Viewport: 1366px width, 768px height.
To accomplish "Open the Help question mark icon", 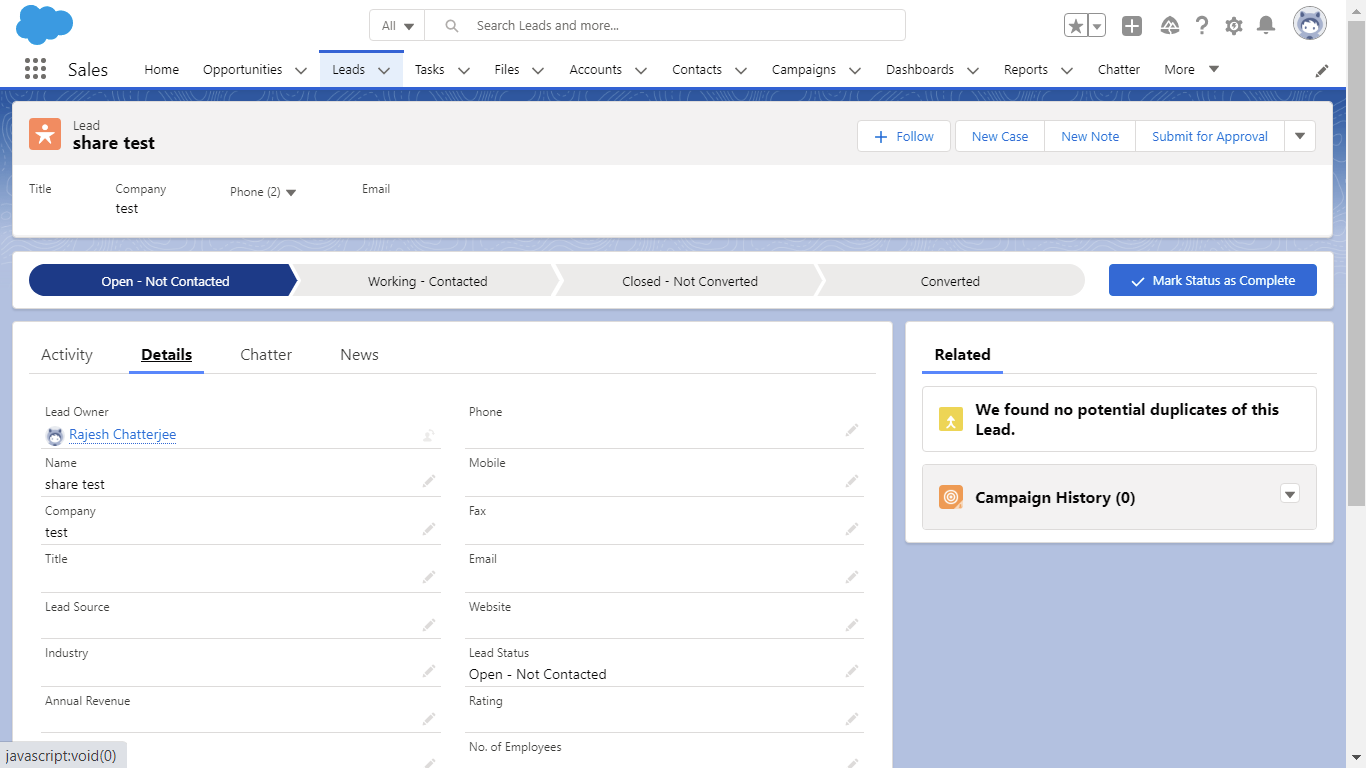I will [x=1202, y=26].
